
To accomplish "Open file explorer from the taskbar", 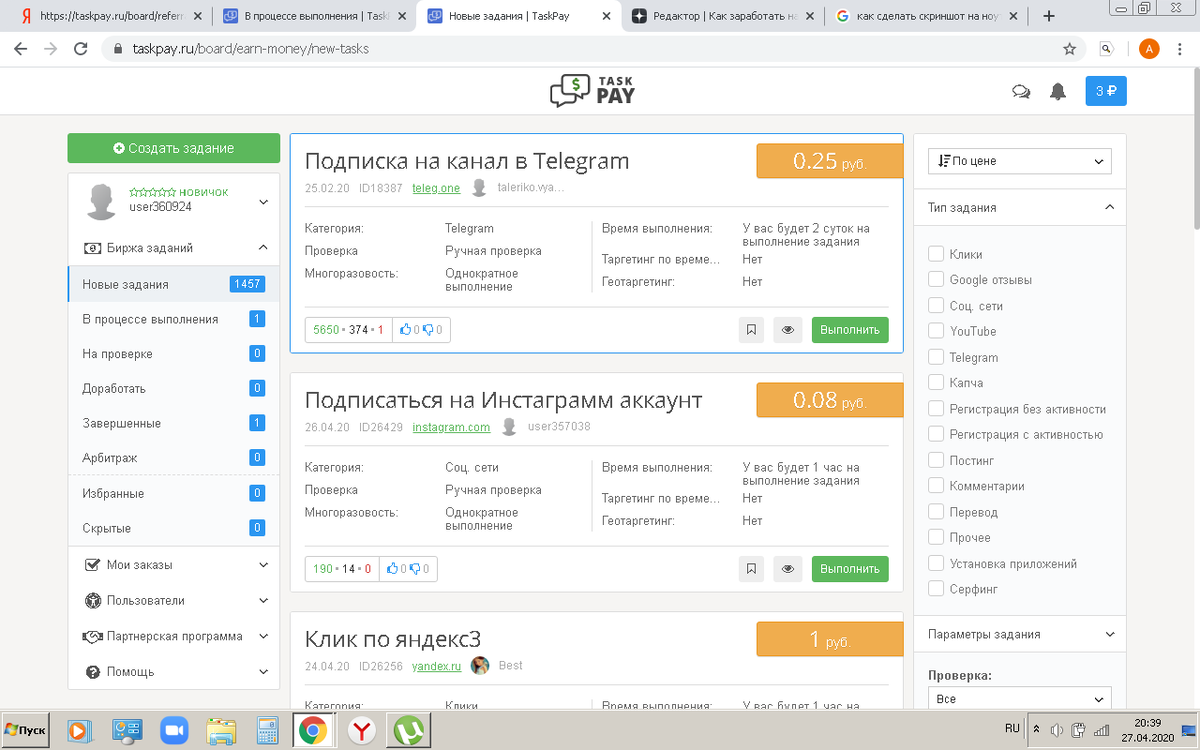I will point(221,730).
